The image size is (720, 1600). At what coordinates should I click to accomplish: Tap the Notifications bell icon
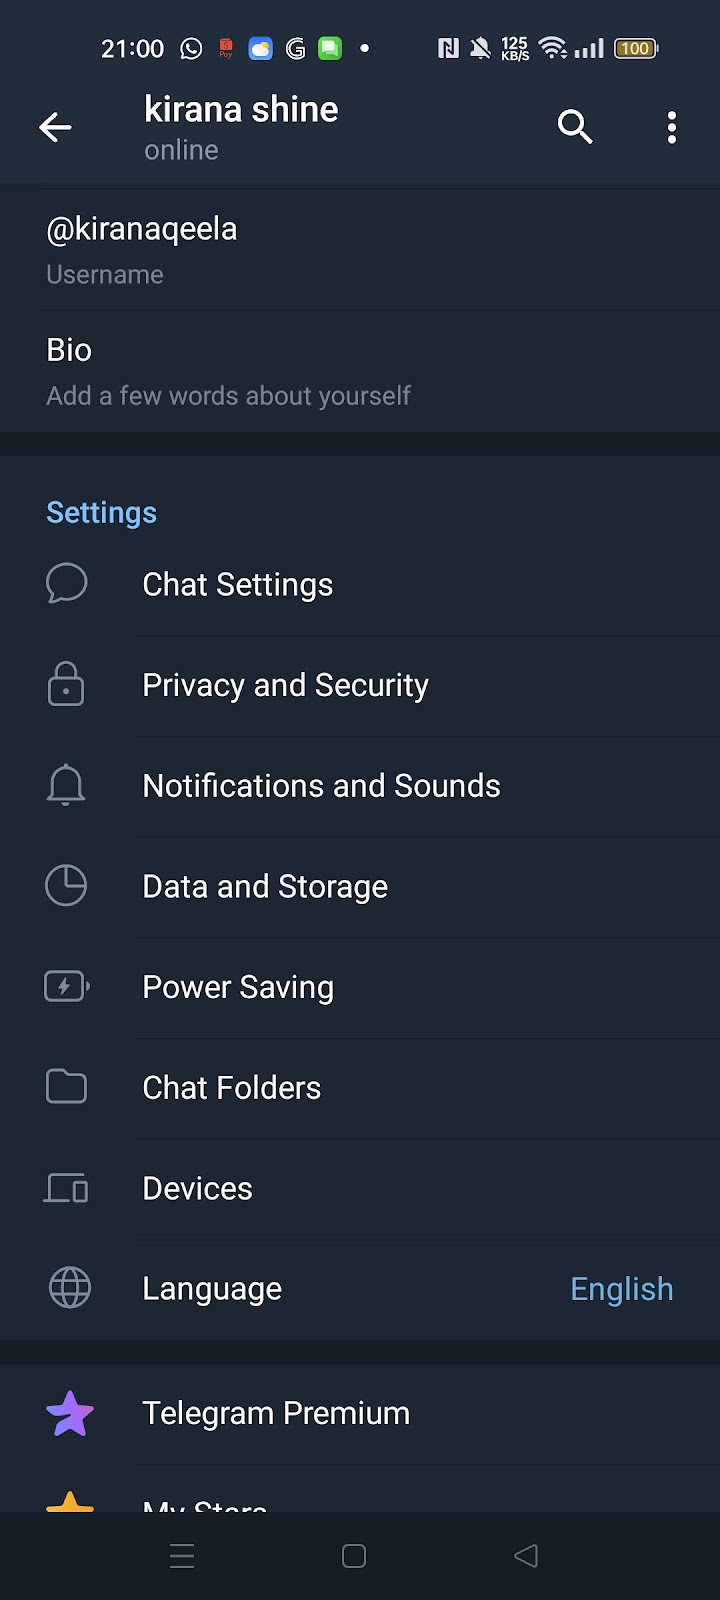pos(66,785)
